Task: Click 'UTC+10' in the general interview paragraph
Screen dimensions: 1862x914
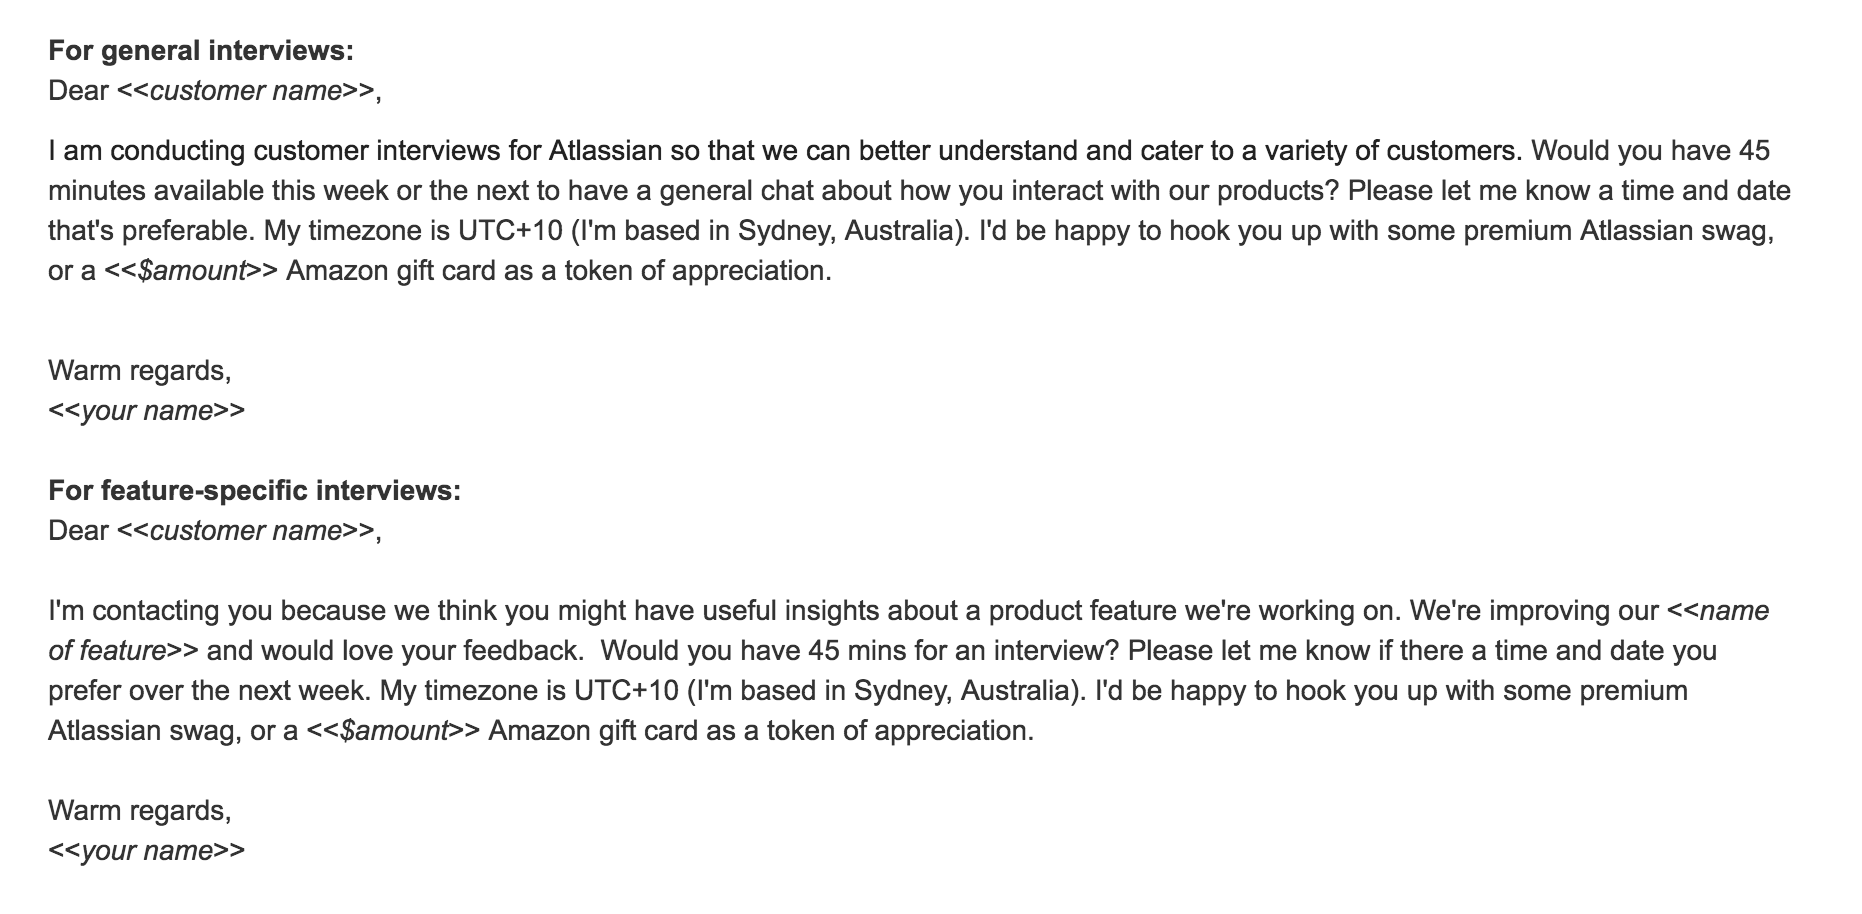Action: click(511, 231)
